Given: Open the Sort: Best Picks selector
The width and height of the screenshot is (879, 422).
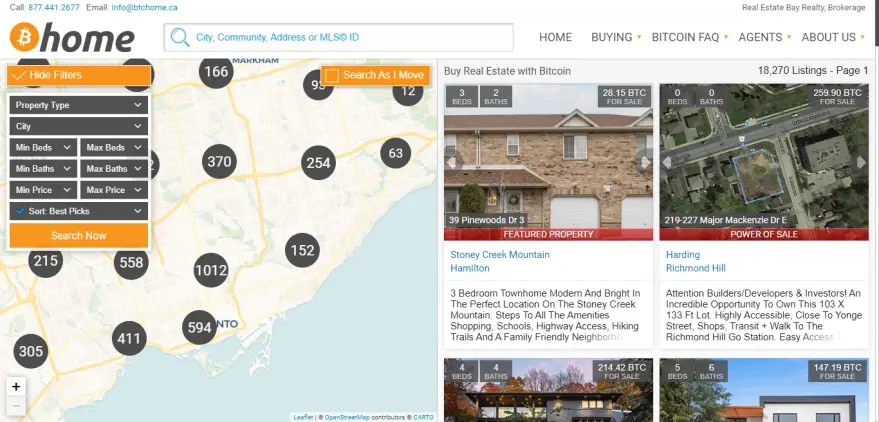Looking at the screenshot, I should point(79,211).
